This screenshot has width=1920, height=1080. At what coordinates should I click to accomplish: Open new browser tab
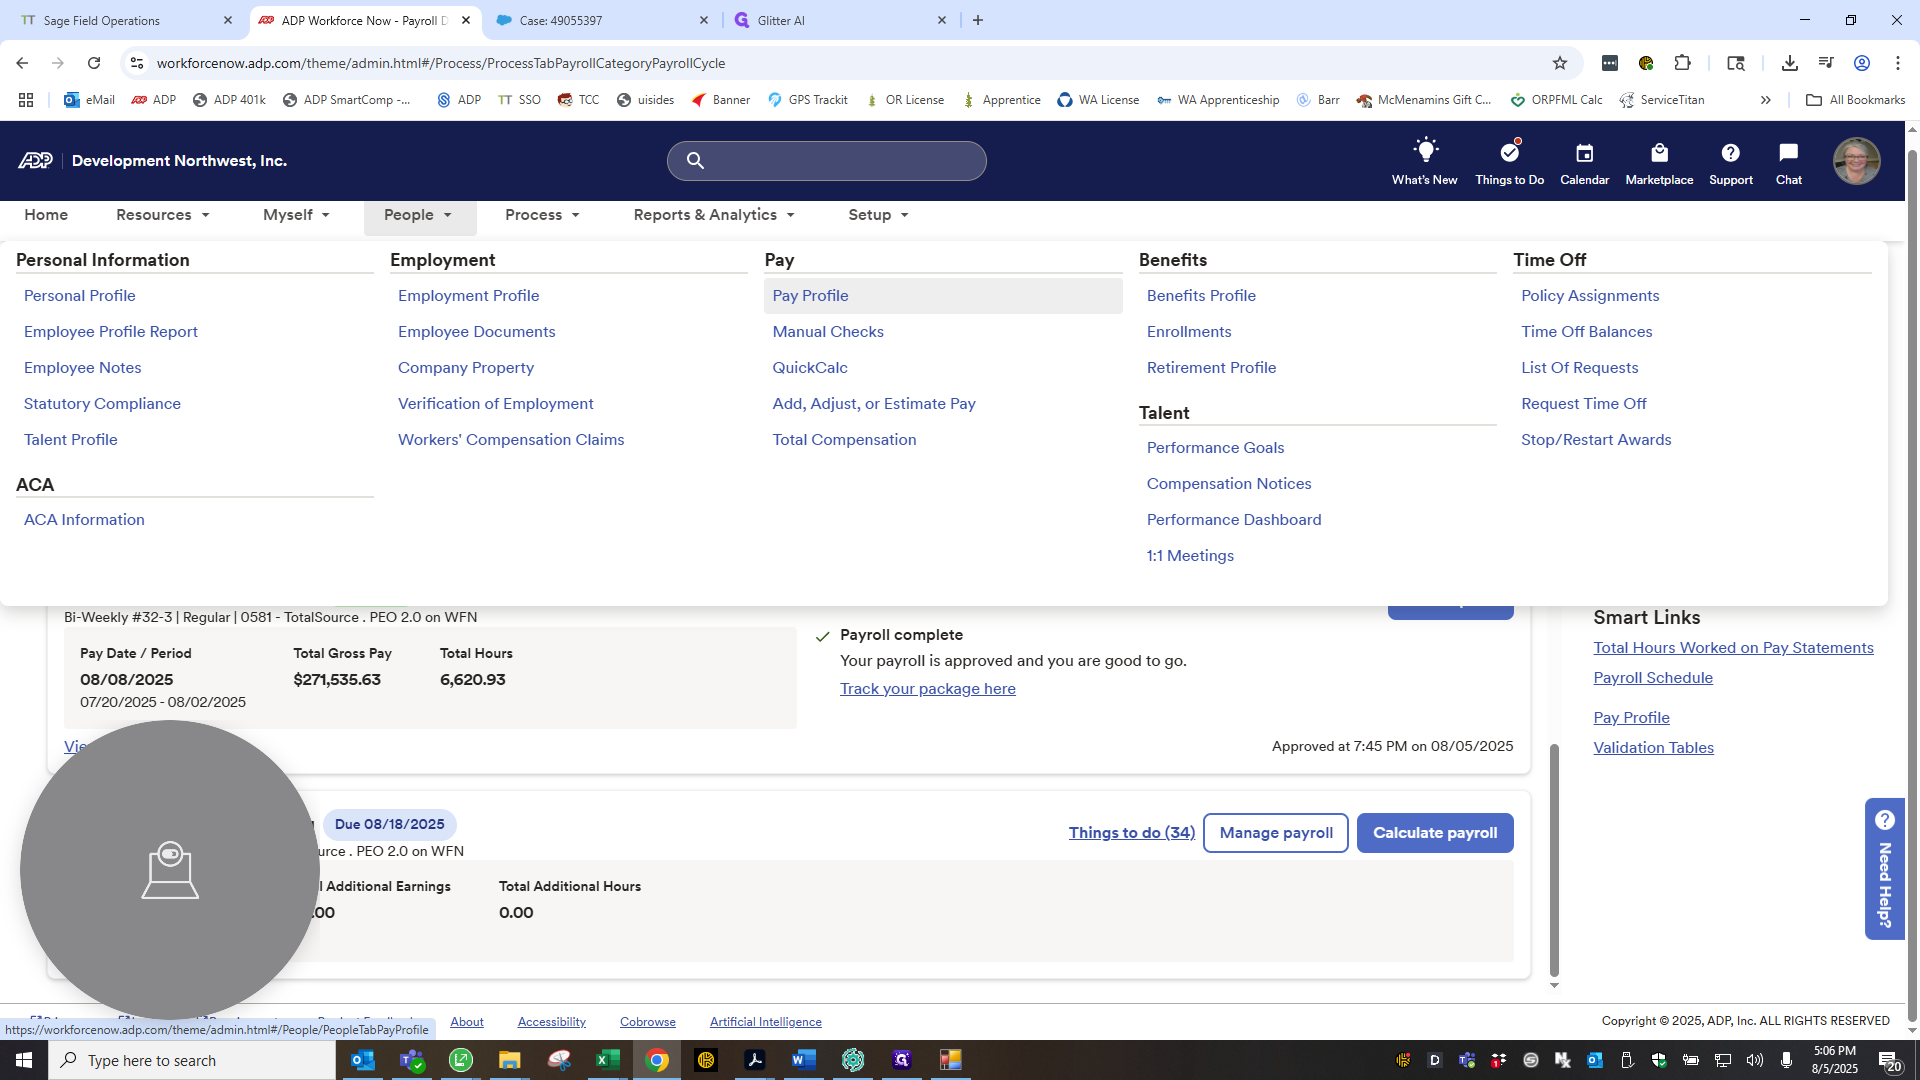tap(977, 20)
